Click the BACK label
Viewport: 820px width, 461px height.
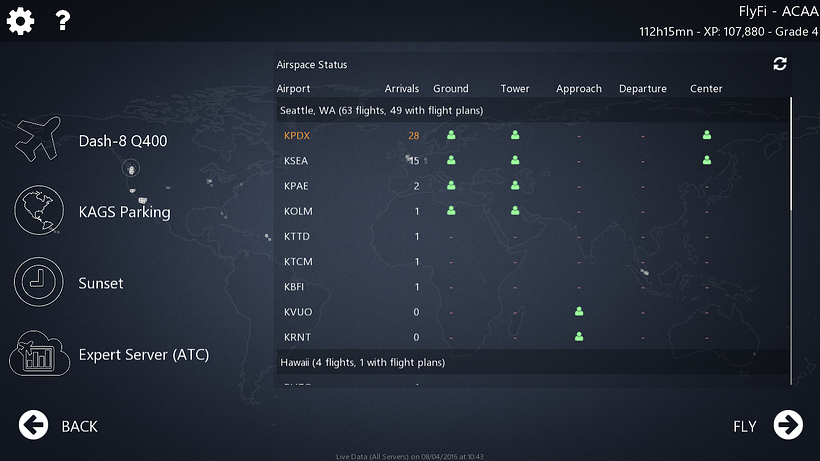click(x=79, y=427)
